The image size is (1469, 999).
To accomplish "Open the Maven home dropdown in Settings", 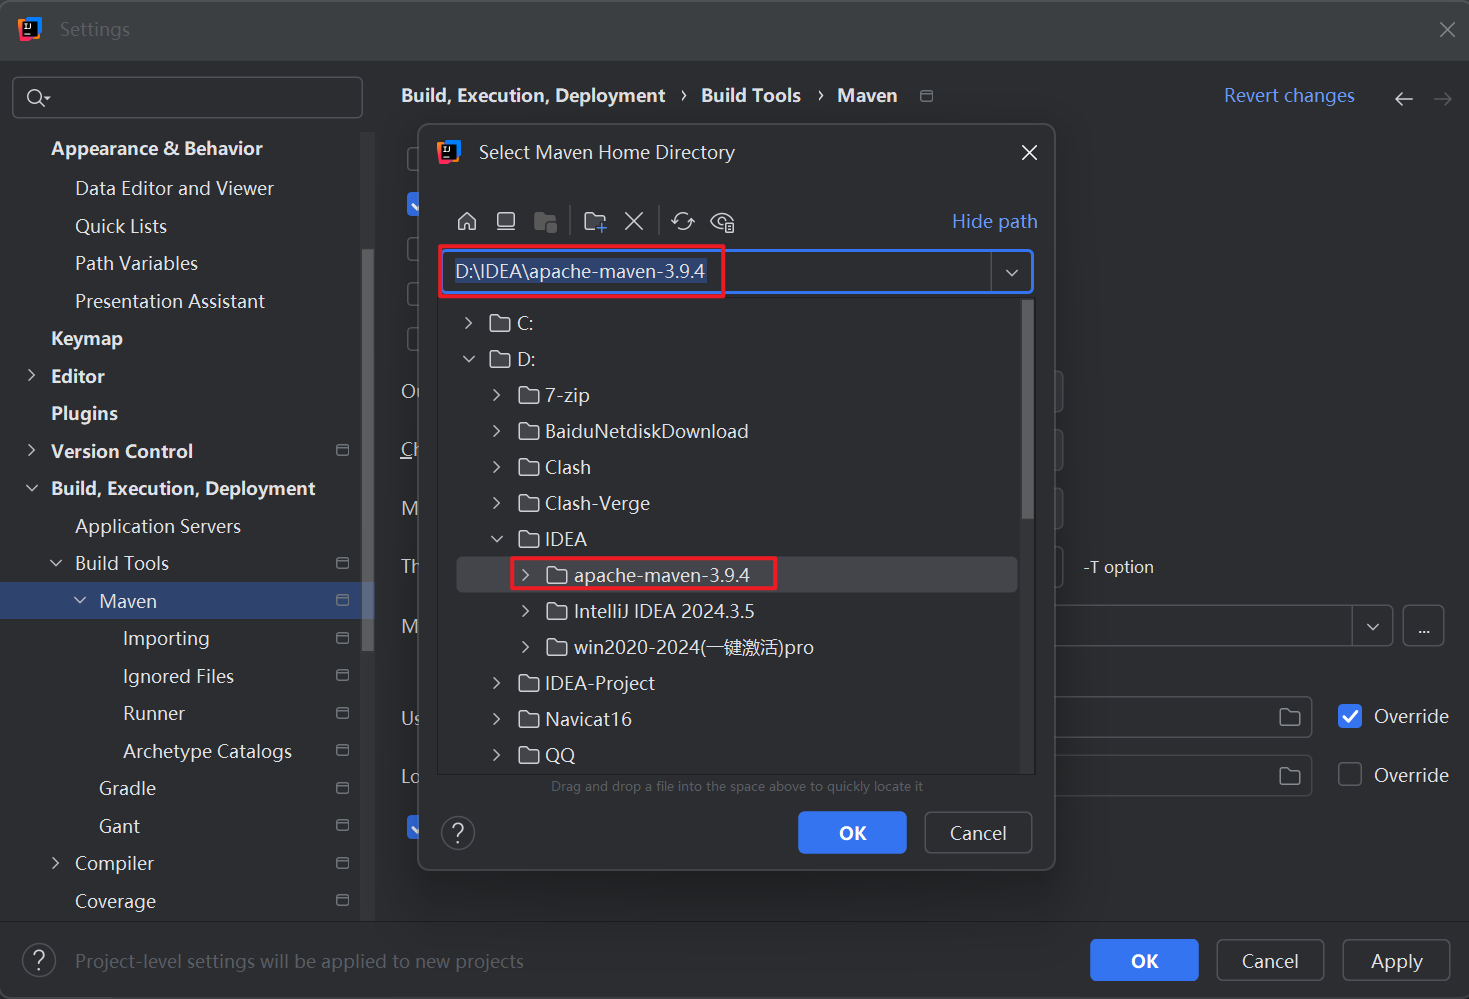I will [1373, 626].
